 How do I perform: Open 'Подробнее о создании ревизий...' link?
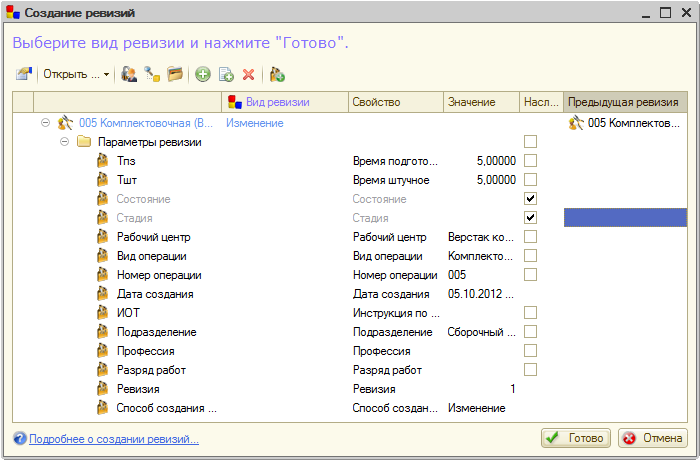(114, 439)
